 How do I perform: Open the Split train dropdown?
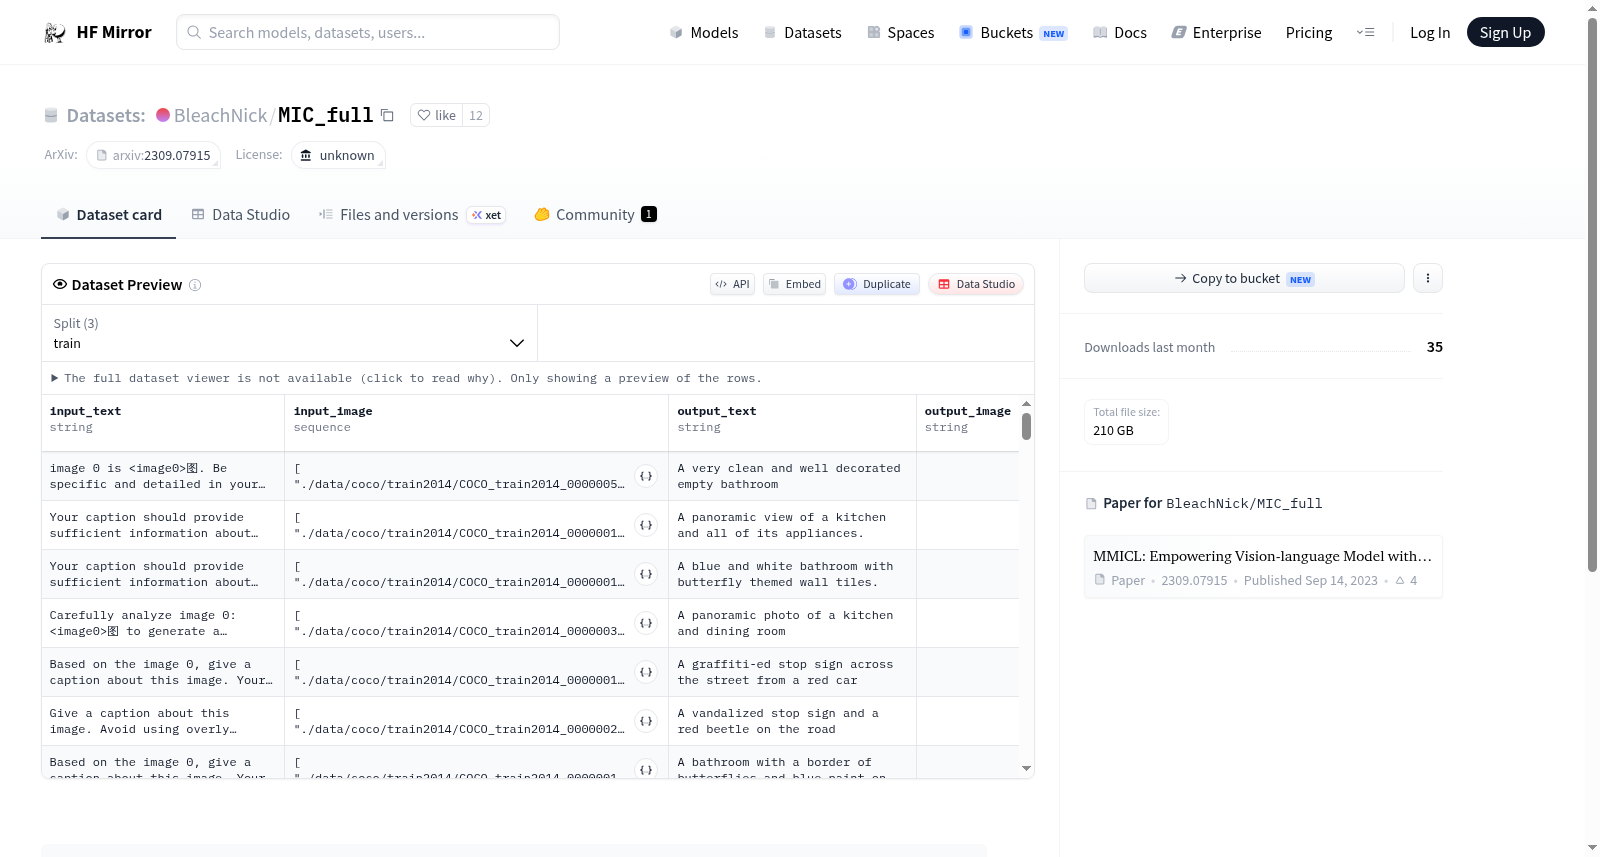click(289, 333)
